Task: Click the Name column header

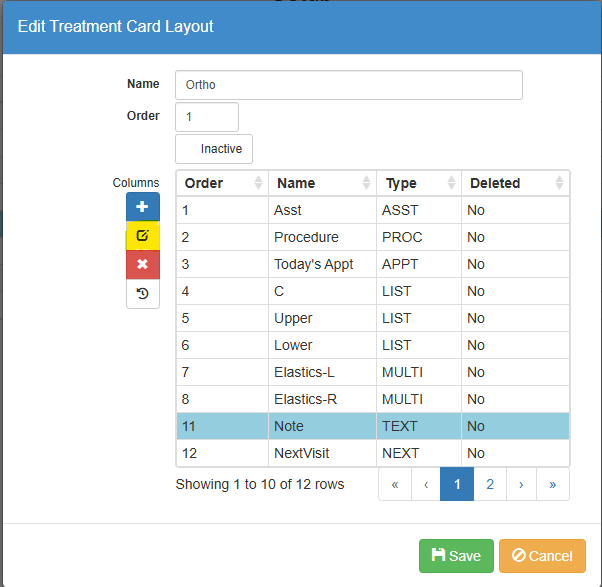Action: (x=322, y=183)
